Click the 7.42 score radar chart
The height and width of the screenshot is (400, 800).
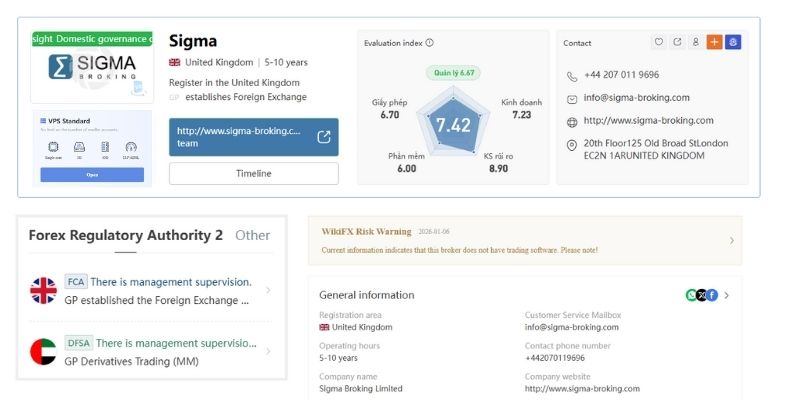pyautogui.click(x=453, y=124)
